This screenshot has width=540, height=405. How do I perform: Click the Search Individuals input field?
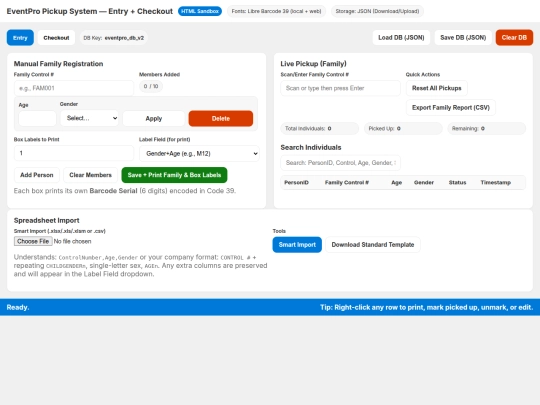point(340,163)
